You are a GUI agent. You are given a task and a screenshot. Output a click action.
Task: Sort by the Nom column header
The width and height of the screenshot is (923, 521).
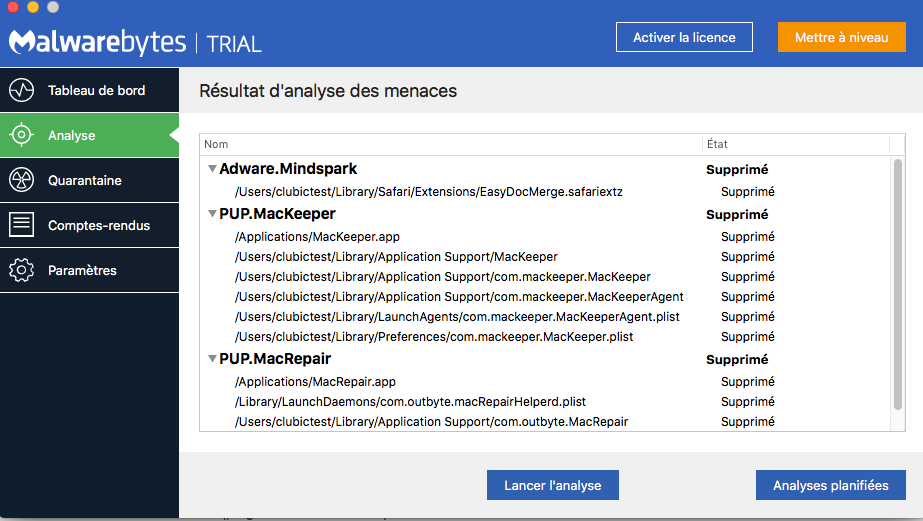(451, 144)
